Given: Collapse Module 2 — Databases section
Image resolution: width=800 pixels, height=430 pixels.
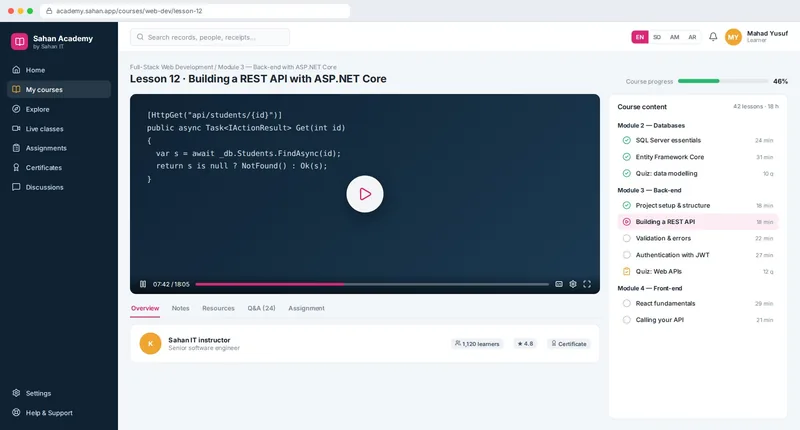Looking at the screenshot, I should point(651,125).
